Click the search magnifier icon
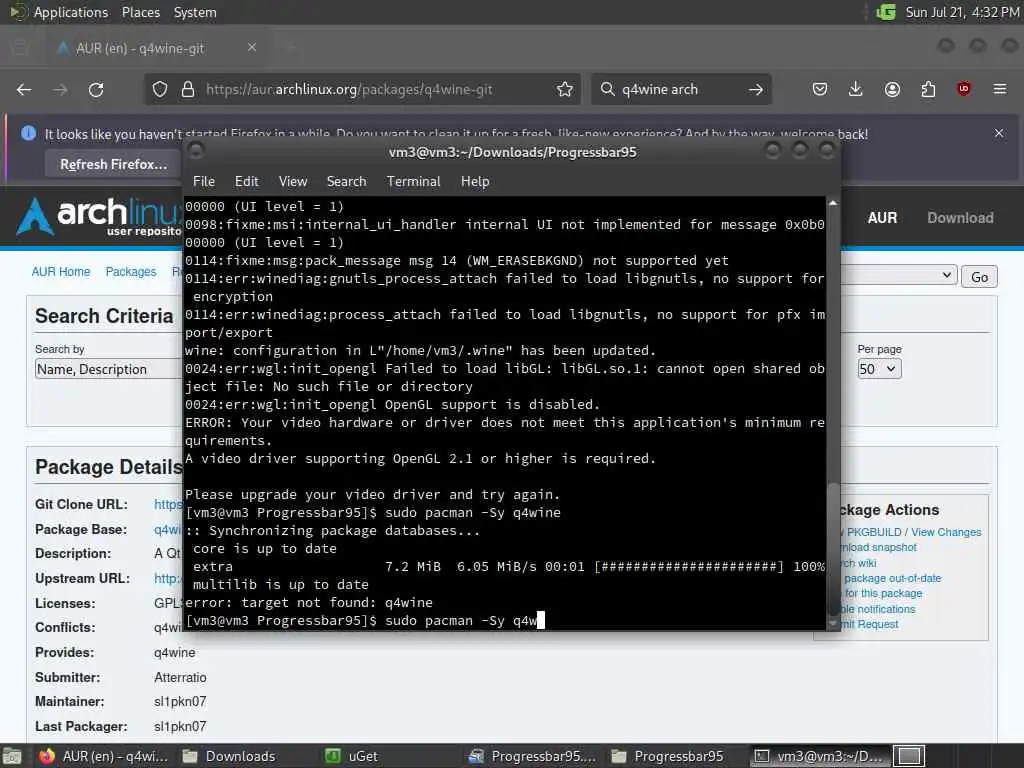 point(607,89)
